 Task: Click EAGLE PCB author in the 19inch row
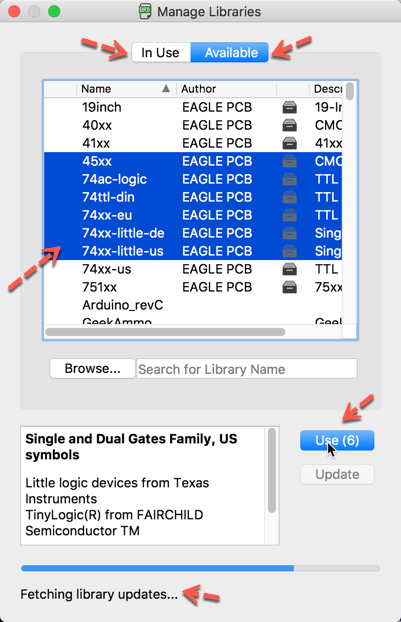coord(217,107)
